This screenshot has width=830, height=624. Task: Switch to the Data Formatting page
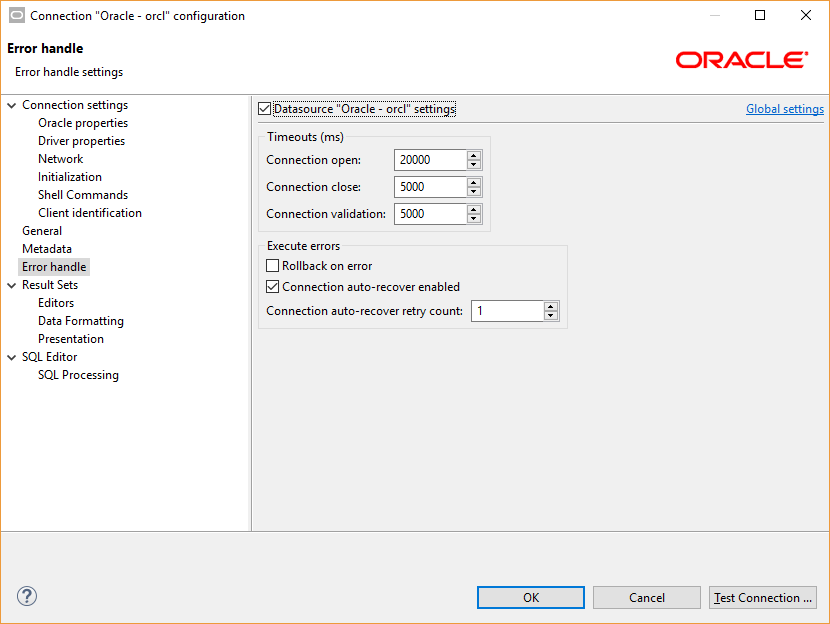coord(80,320)
